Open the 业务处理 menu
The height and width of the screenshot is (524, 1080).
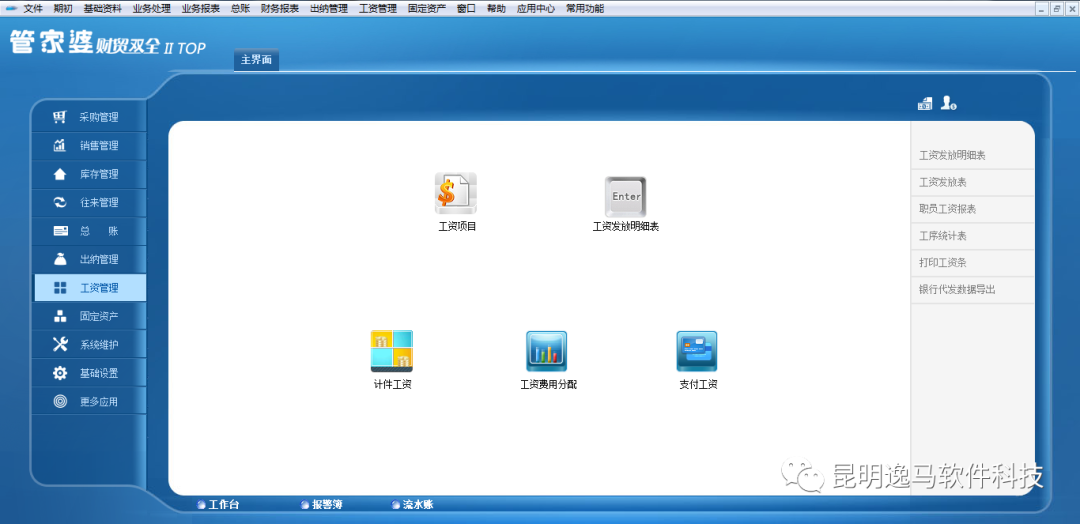(x=152, y=9)
